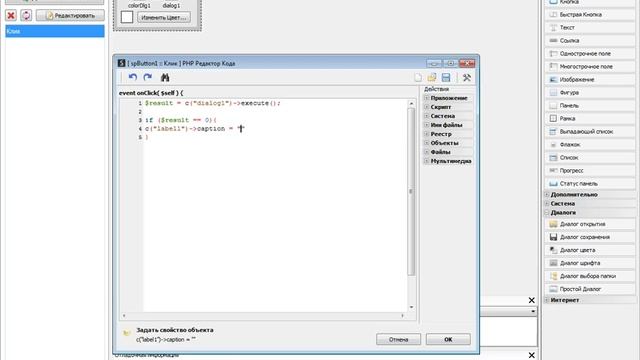Pick the Панель component
The image size is (640, 360).
[x=589, y=106]
